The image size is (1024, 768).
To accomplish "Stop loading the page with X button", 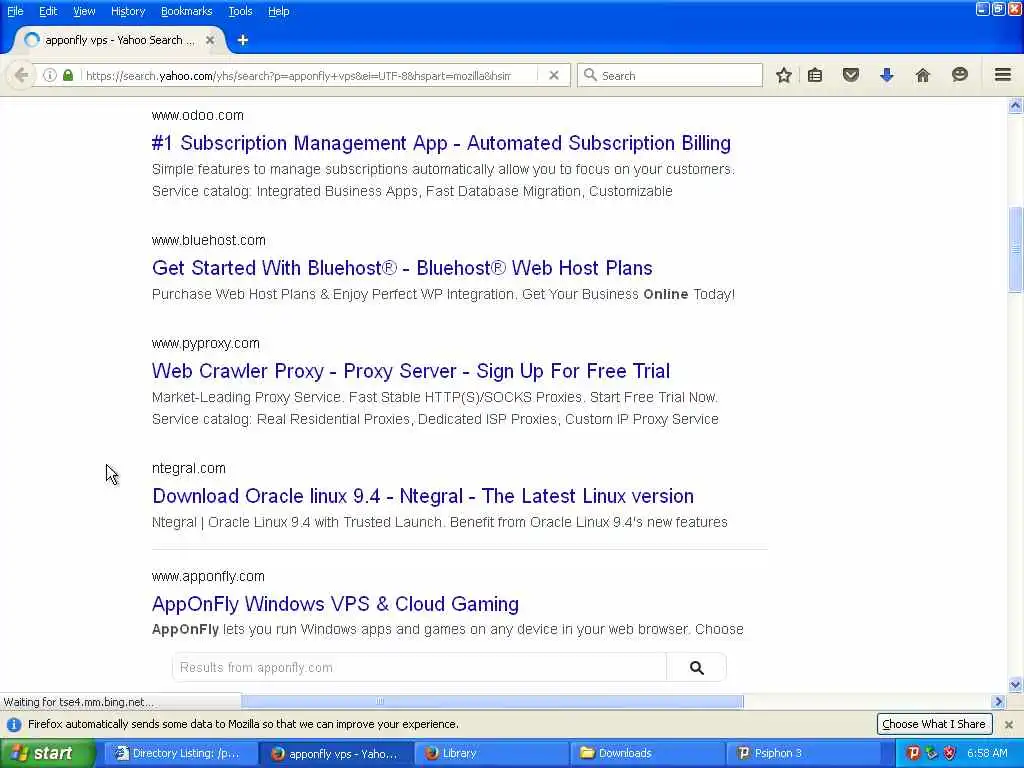I will tap(554, 75).
